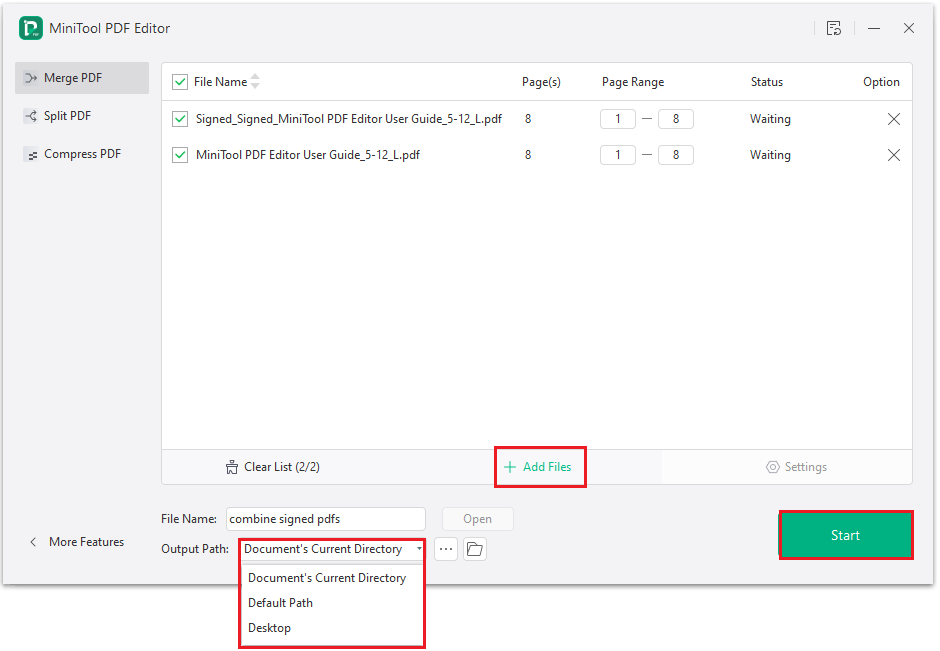
Task: Minimize the MiniTool PDF Editor window
Action: coord(874,28)
